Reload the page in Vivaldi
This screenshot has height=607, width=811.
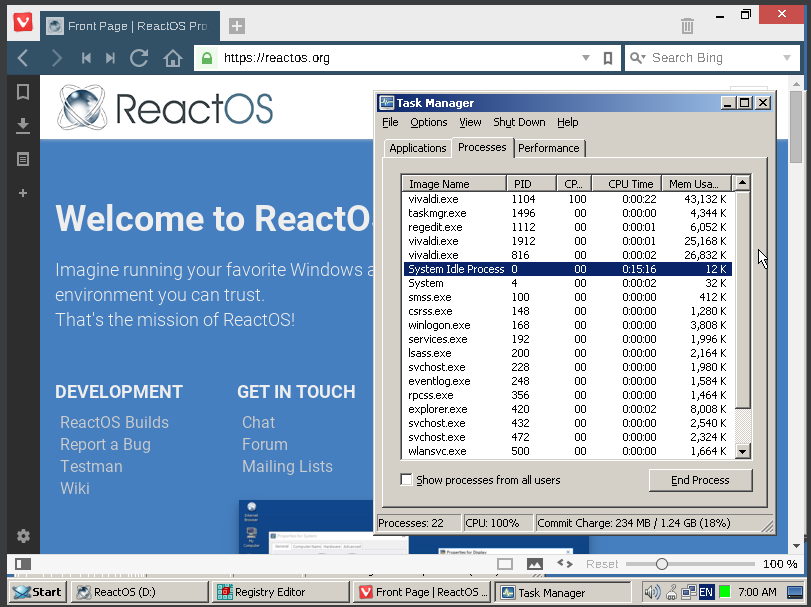click(x=139, y=58)
